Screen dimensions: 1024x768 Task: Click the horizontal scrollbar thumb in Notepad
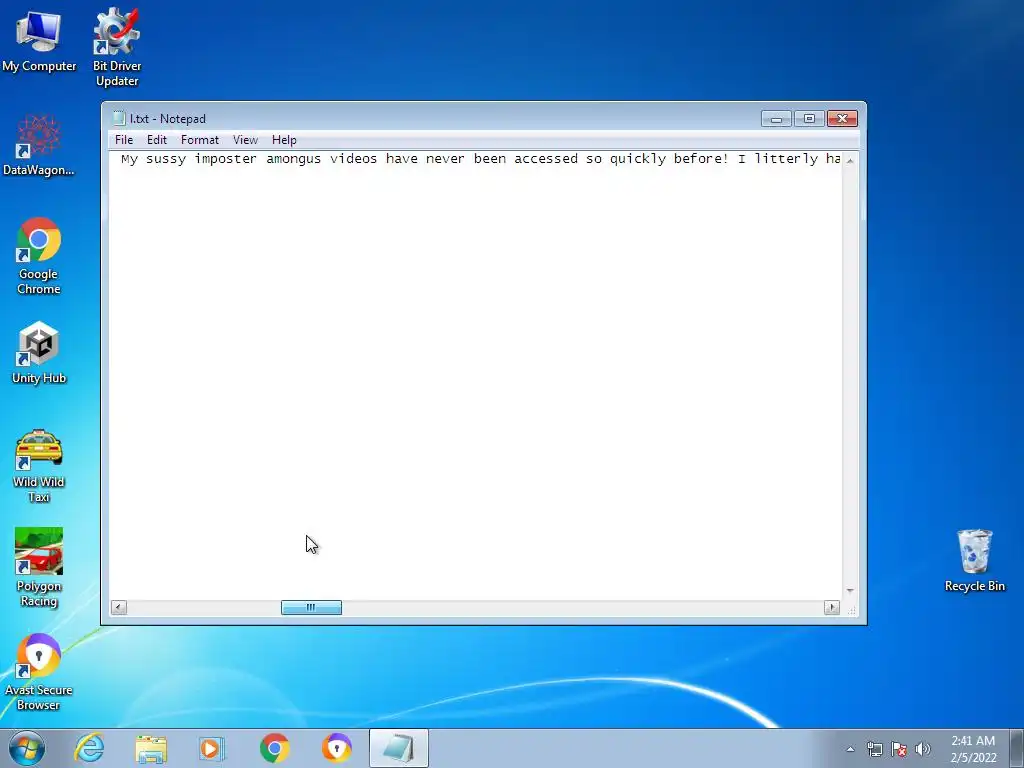(312, 607)
